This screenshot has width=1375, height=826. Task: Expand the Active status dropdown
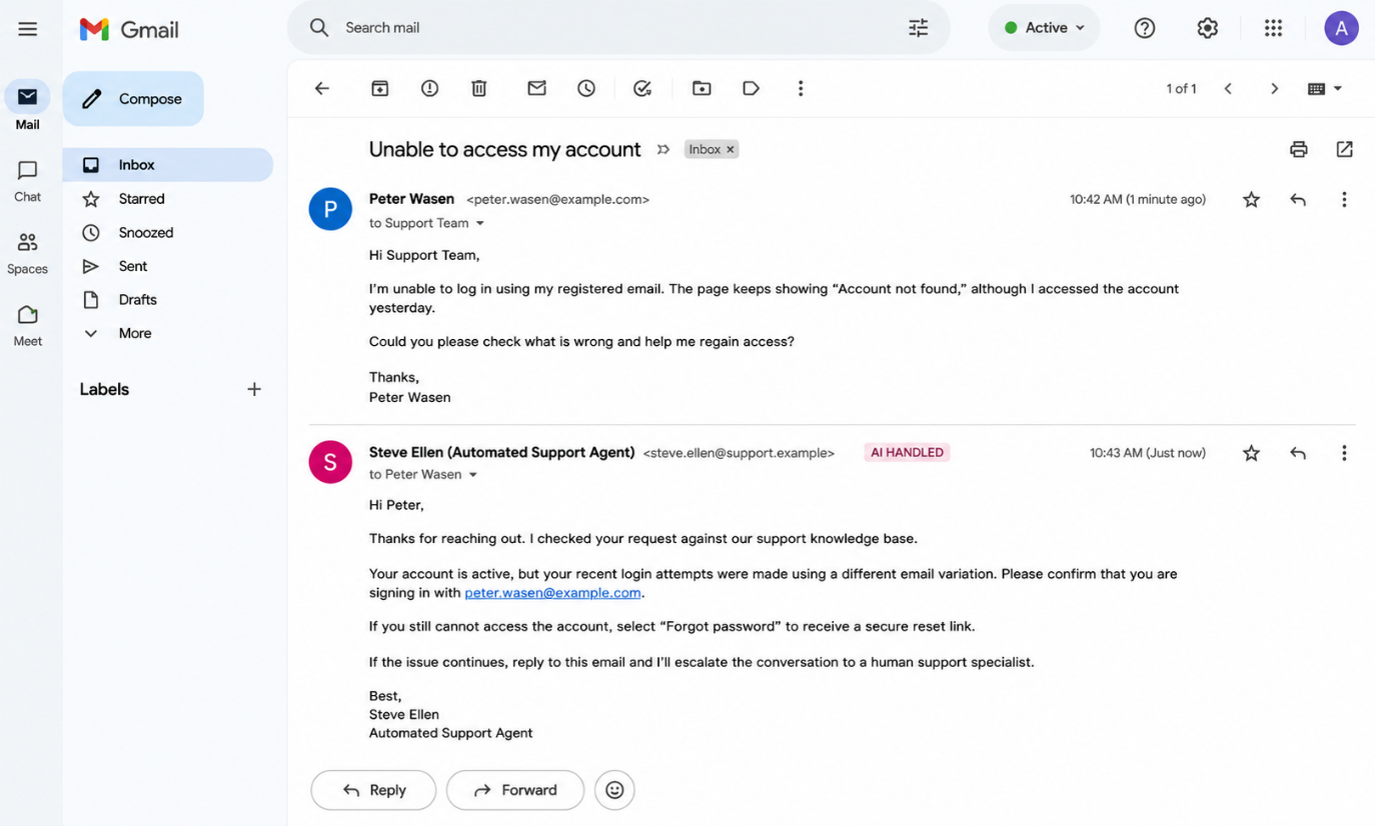1044,28
